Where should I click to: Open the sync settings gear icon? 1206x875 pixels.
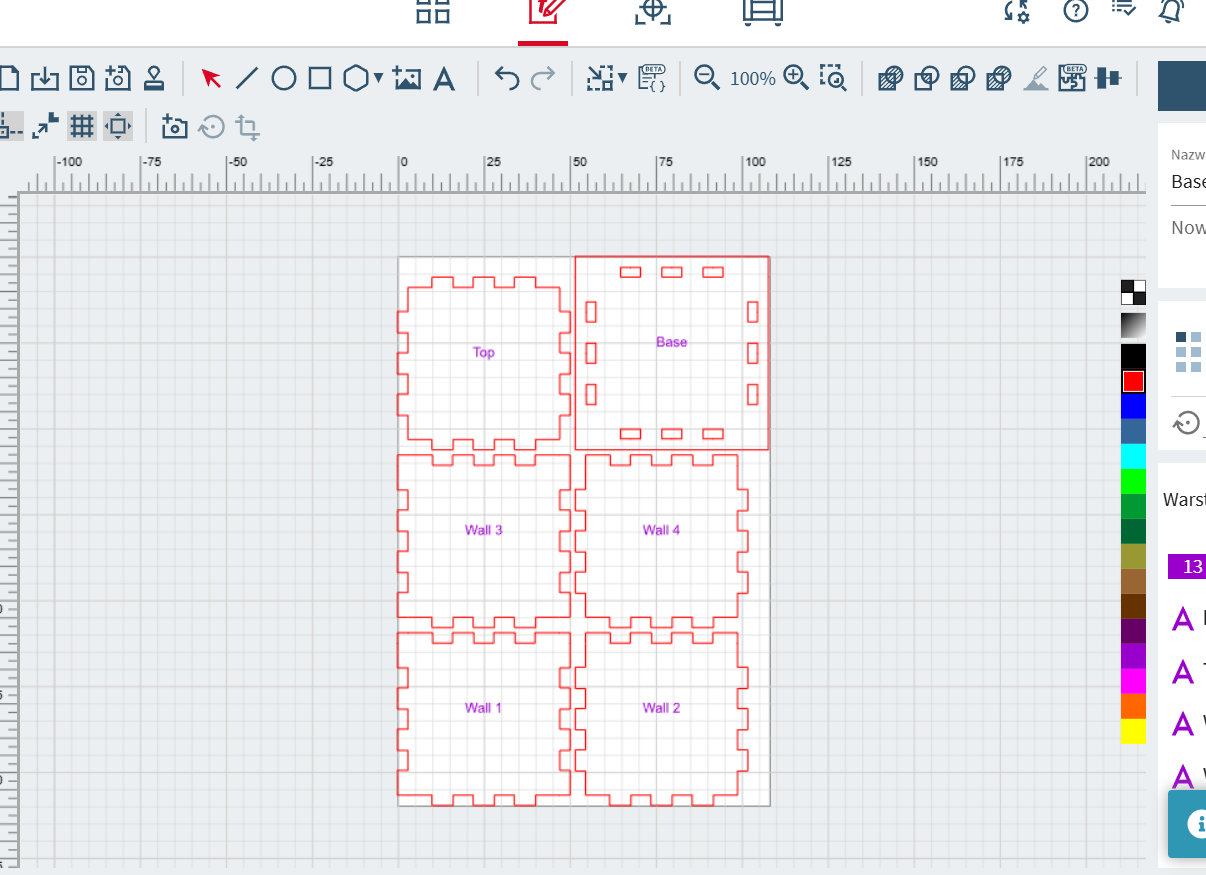[x=1017, y=11]
